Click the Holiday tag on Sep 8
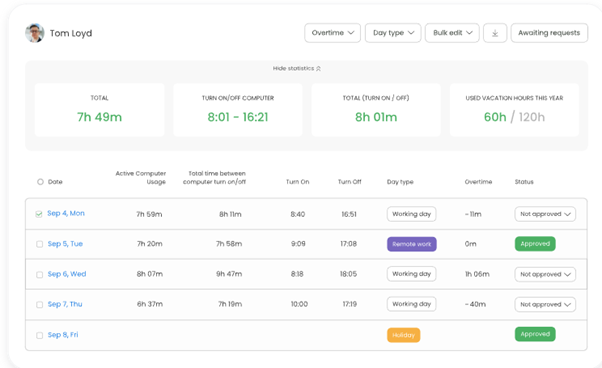Image resolution: width=602 pixels, height=368 pixels. point(404,335)
